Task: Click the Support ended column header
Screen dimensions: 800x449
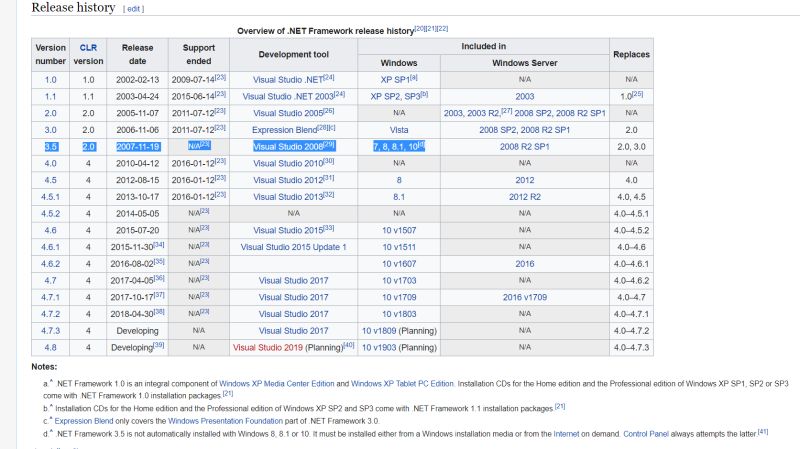Action: (198, 55)
